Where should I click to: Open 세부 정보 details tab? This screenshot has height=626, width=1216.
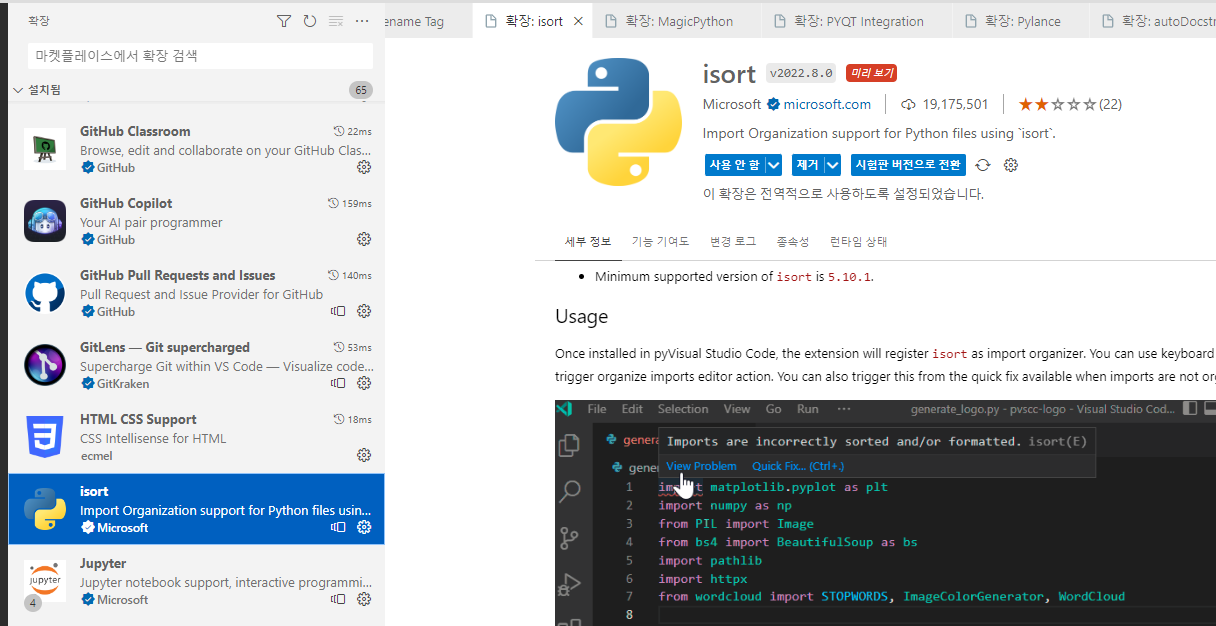(x=588, y=242)
